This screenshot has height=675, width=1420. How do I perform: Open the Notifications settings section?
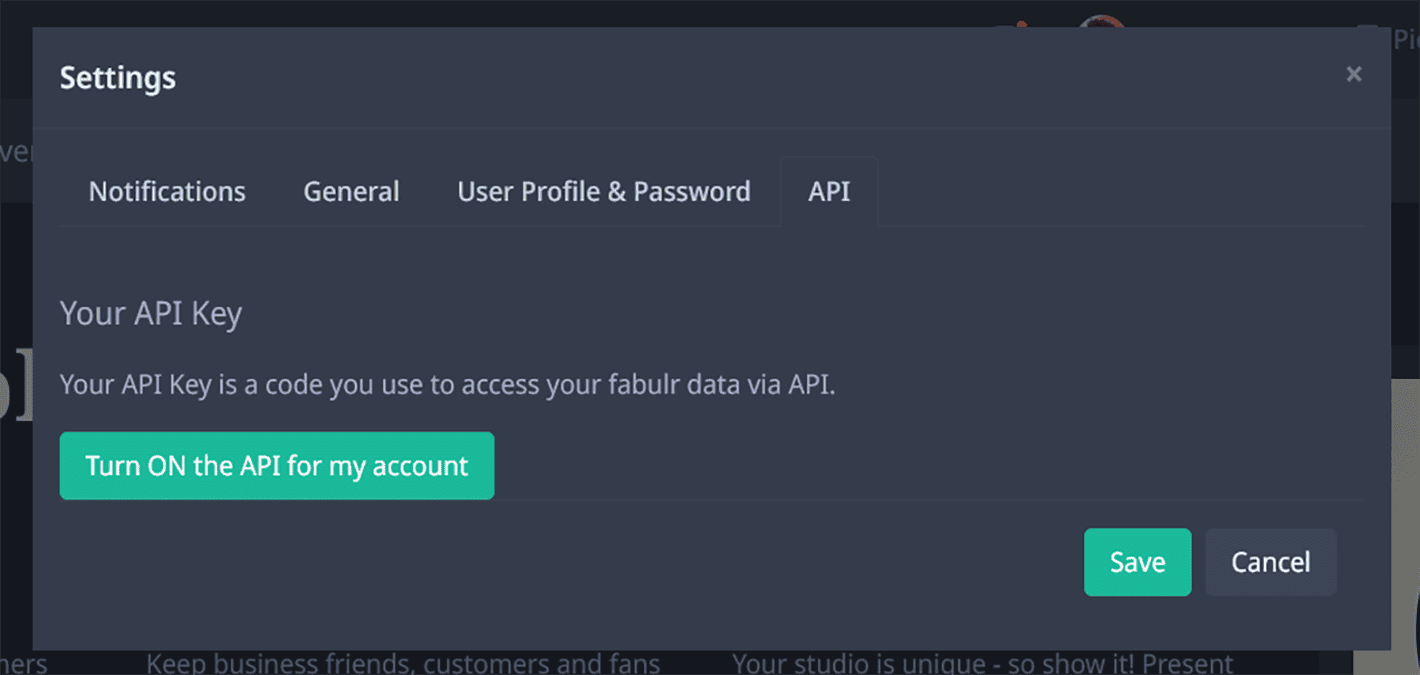pyautogui.click(x=167, y=191)
